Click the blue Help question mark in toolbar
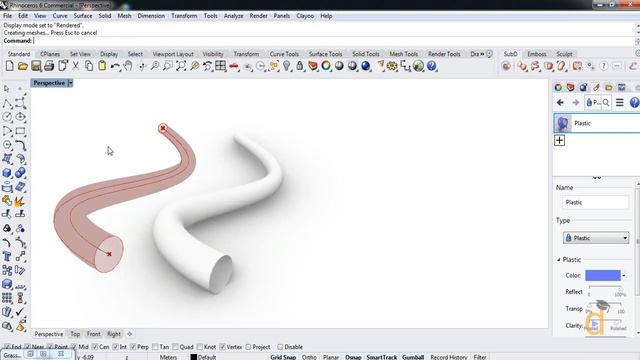The height and width of the screenshot is (360, 640). [431, 66]
